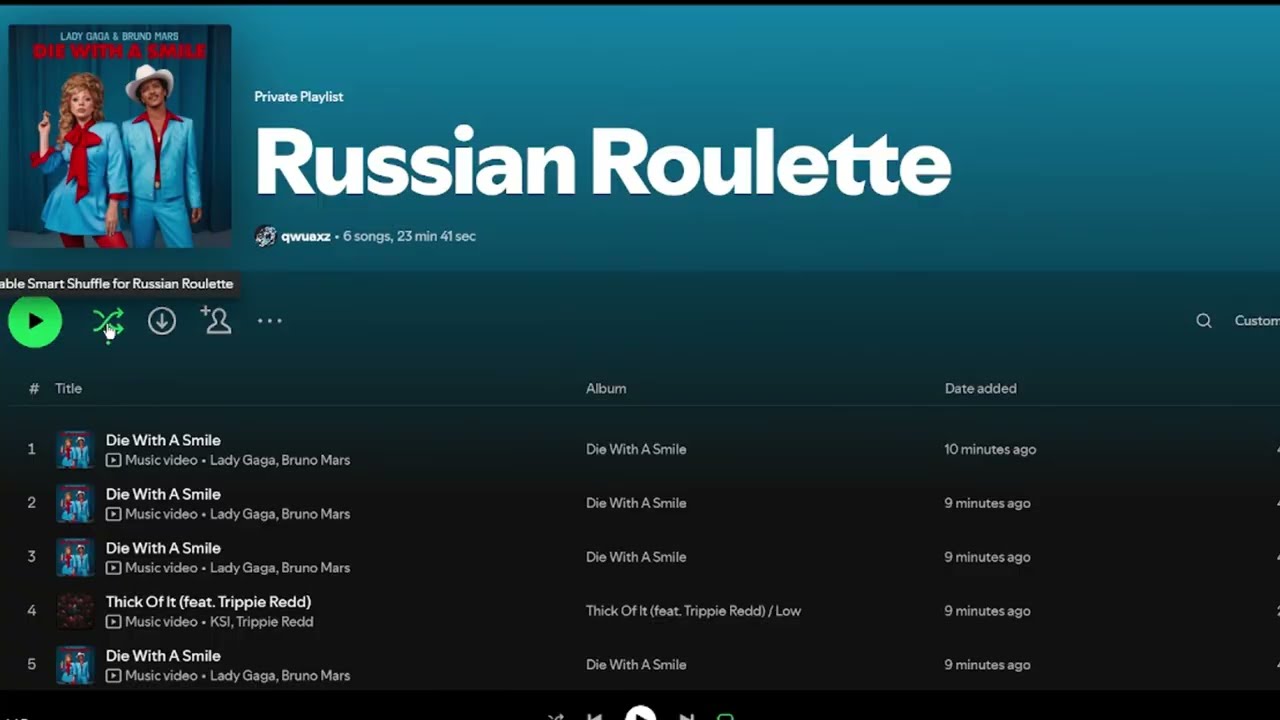Click the music video icon in track 4
Screen dimensions: 1280x720
(113, 622)
